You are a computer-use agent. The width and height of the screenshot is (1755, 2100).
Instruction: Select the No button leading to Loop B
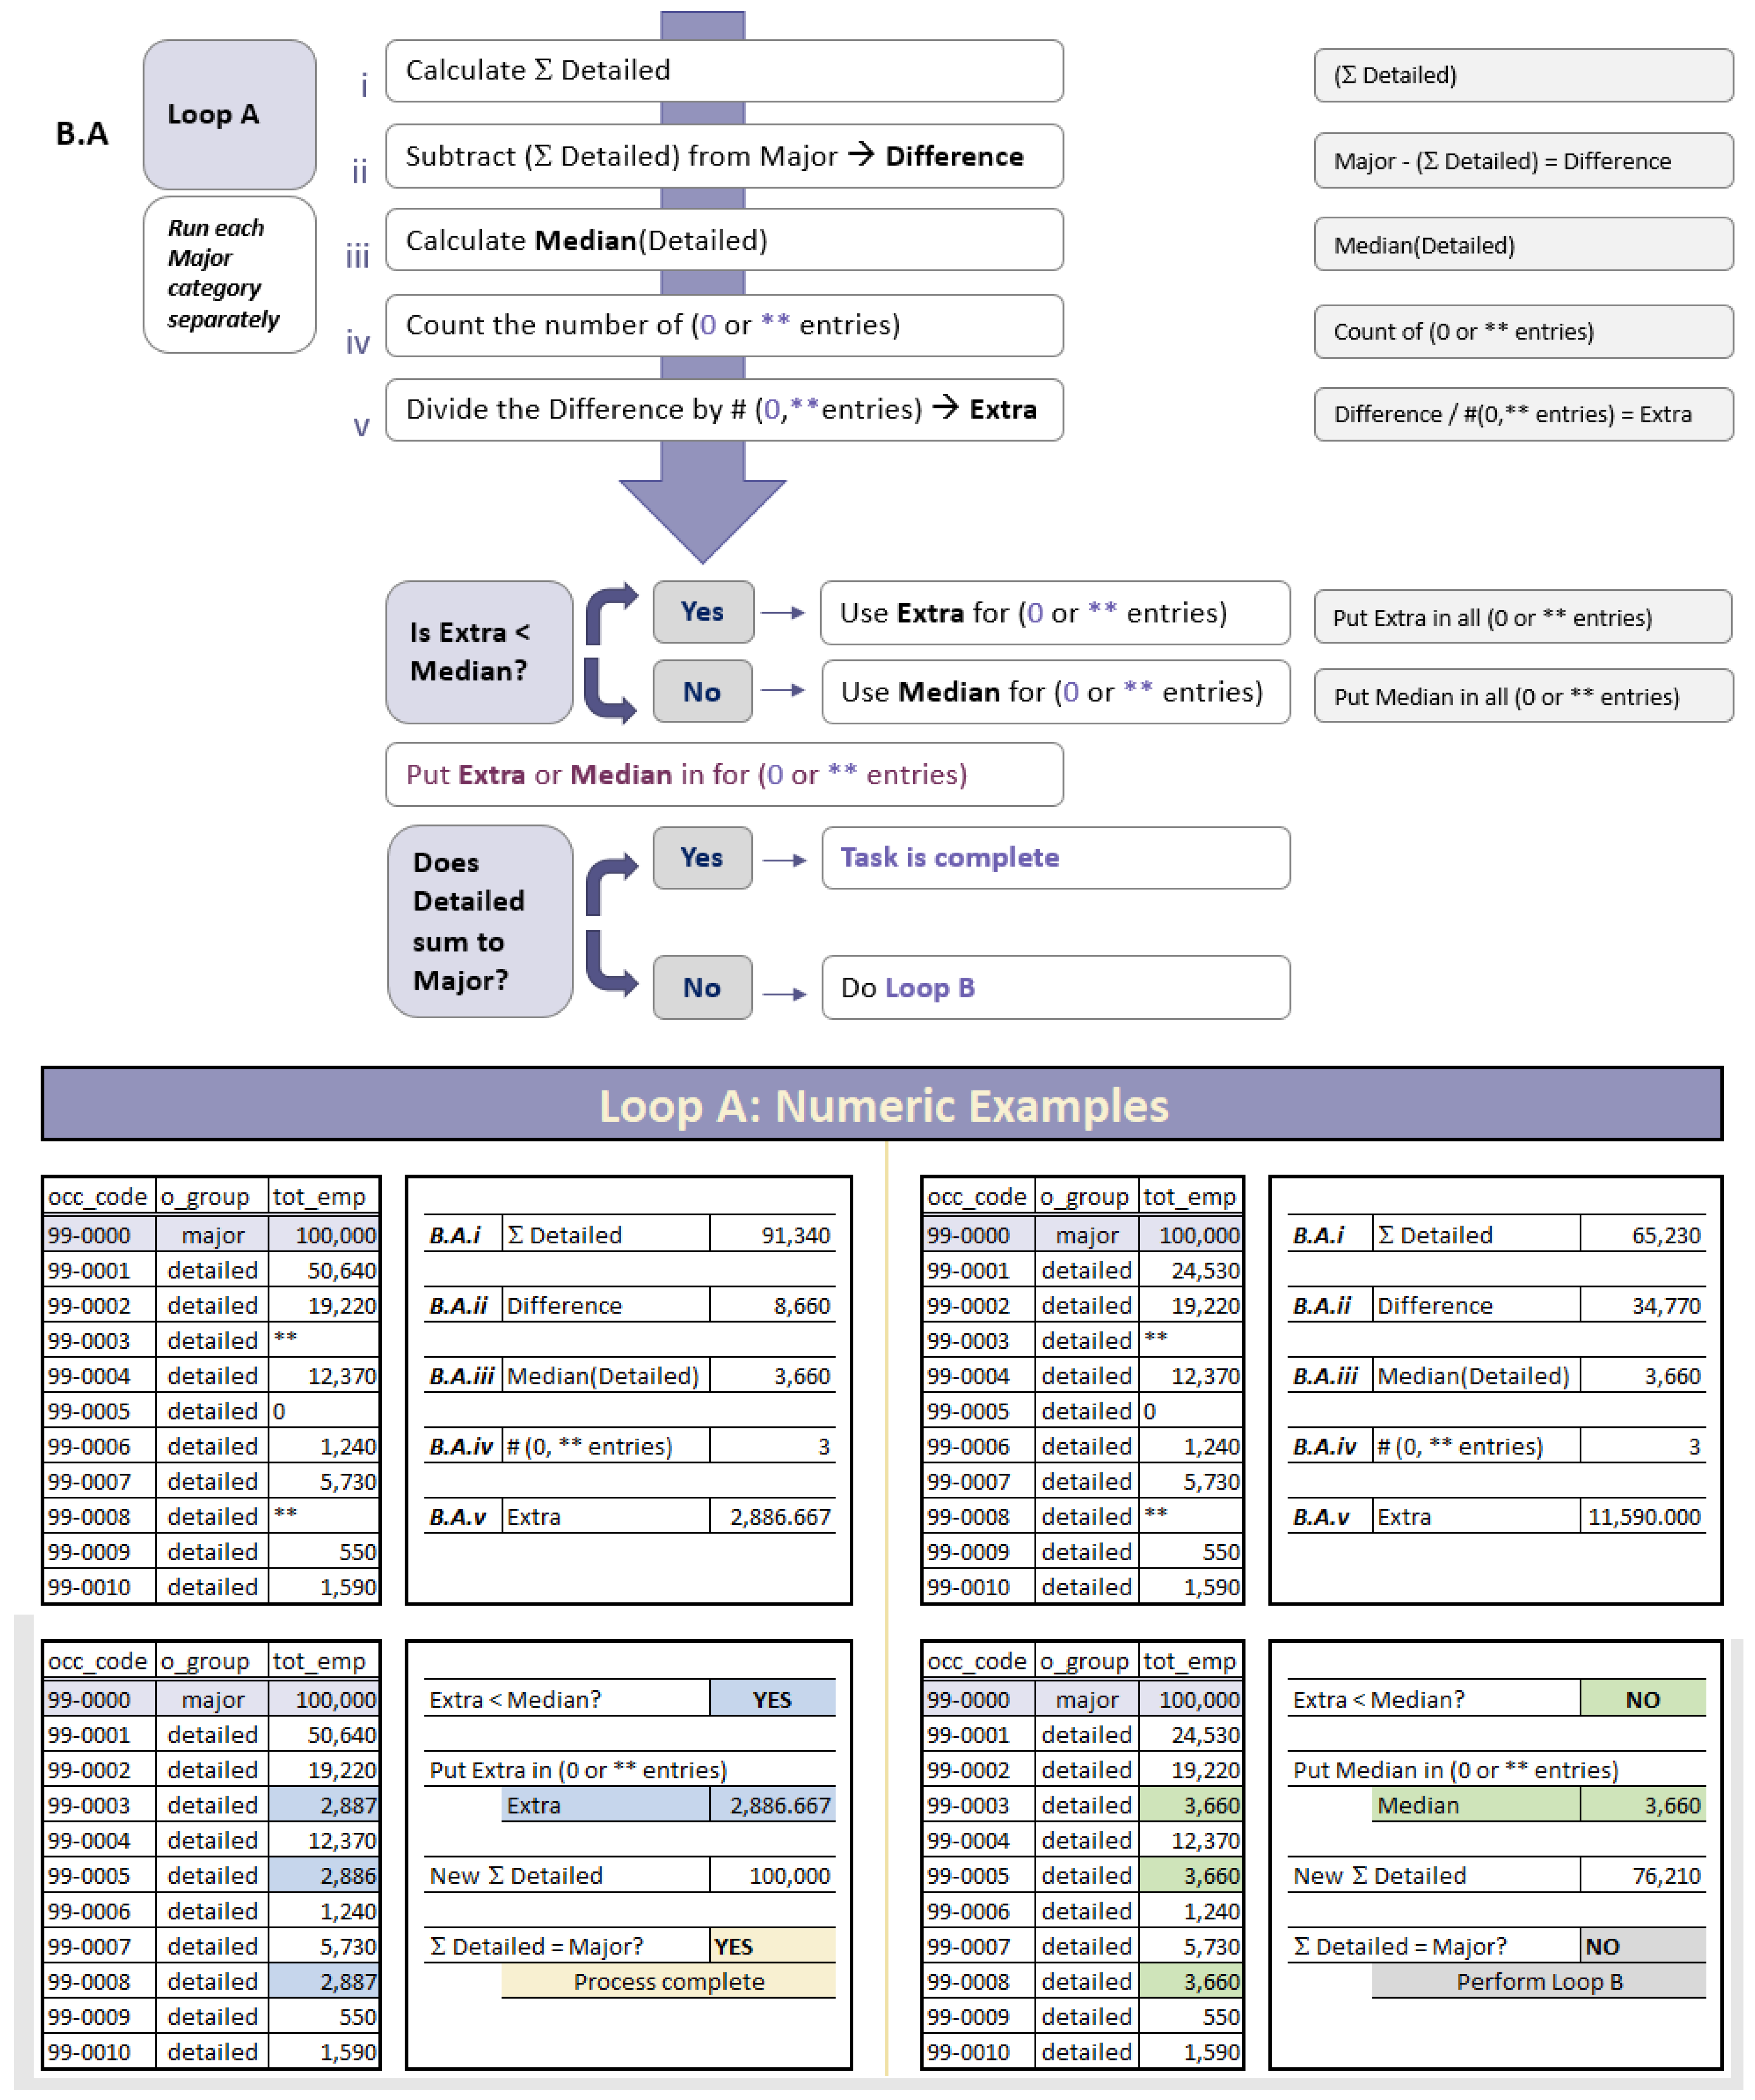click(x=702, y=987)
